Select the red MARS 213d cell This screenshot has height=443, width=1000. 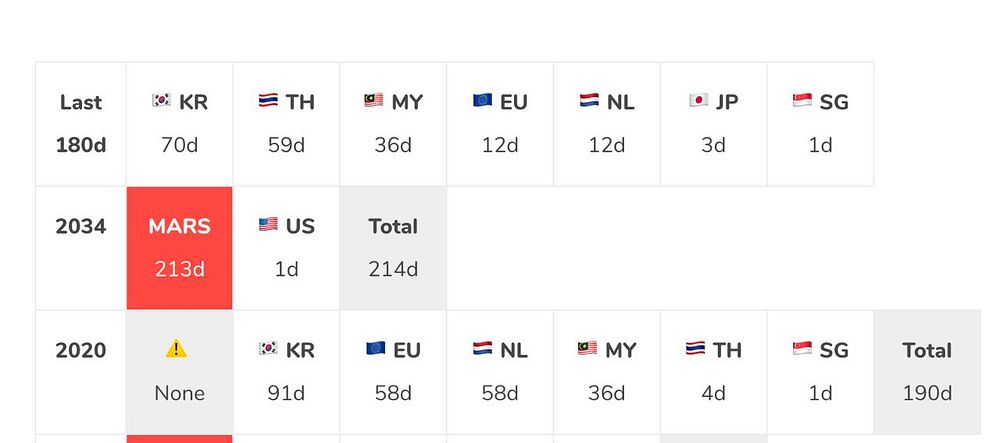(x=180, y=248)
